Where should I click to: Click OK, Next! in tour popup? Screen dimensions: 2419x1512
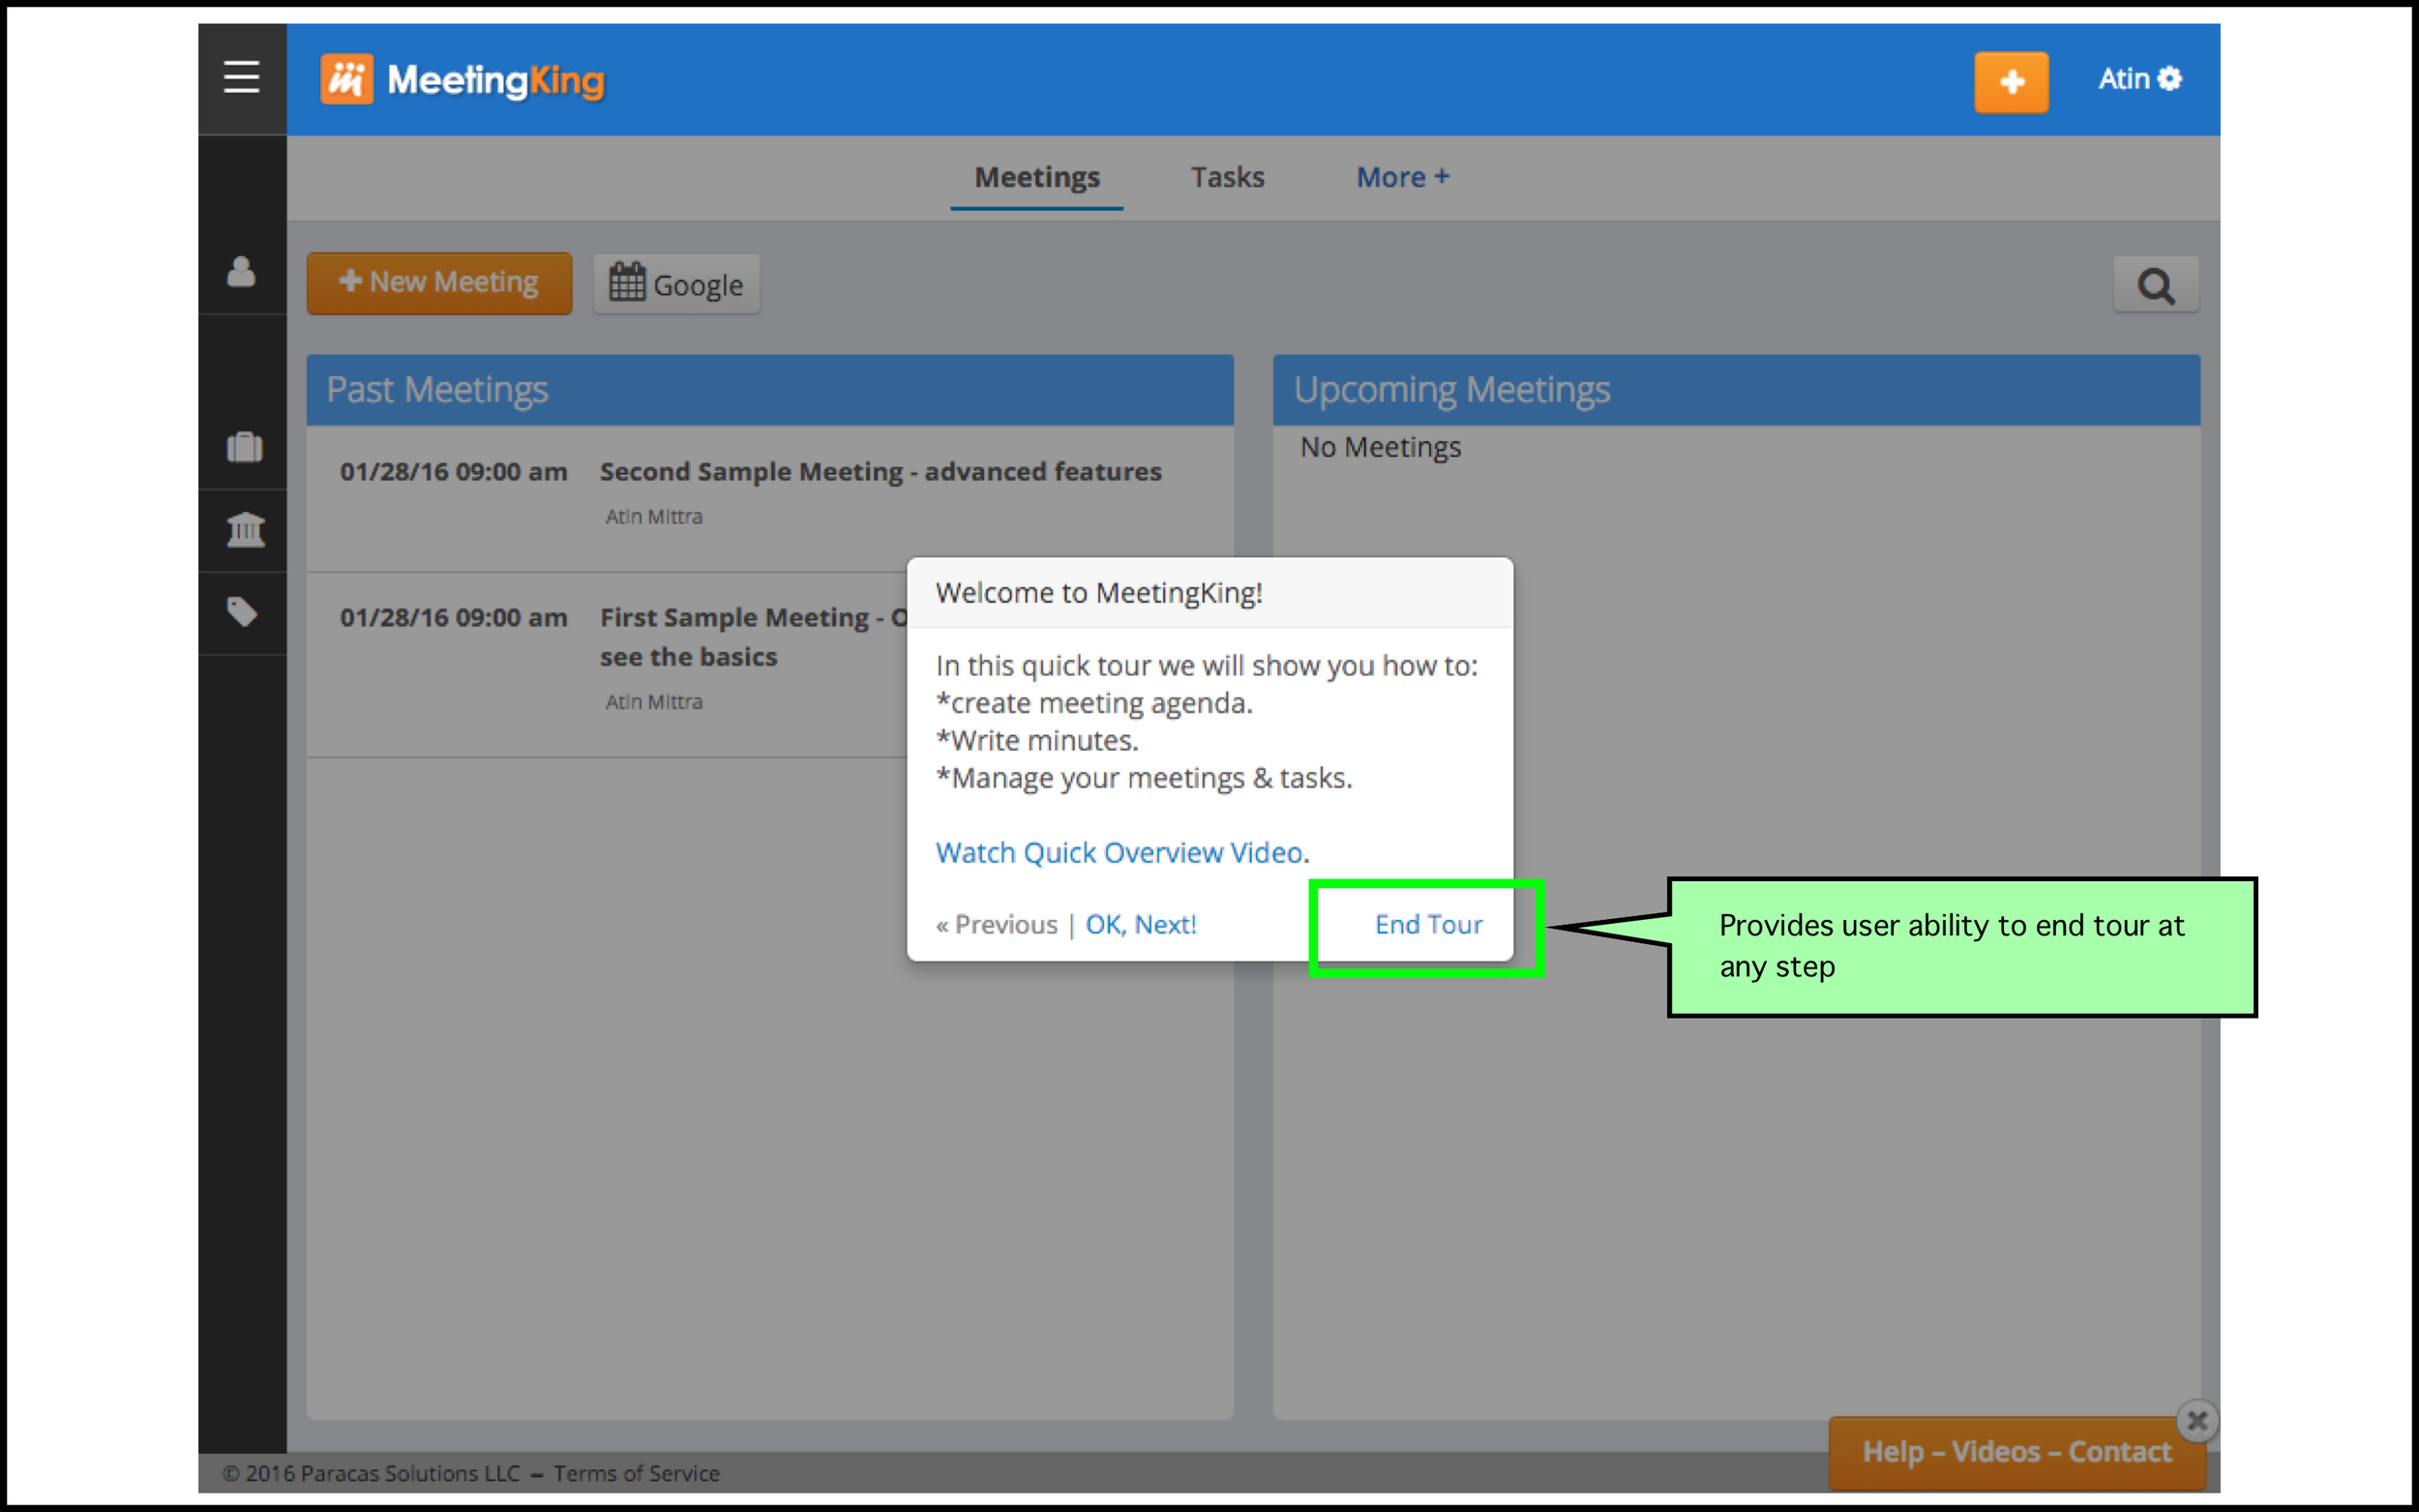tap(1141, 924)
